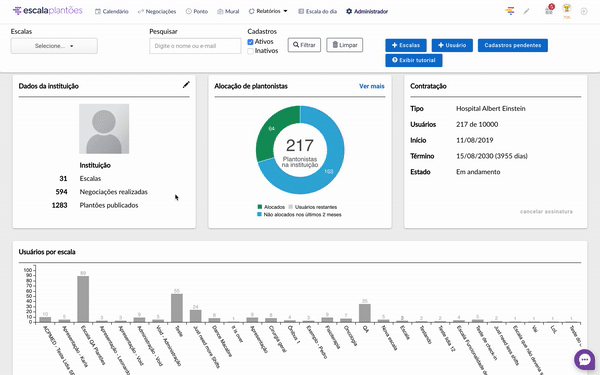
Task: Open the Escalas Selecione dropdown
Action: tap(54, 46)
